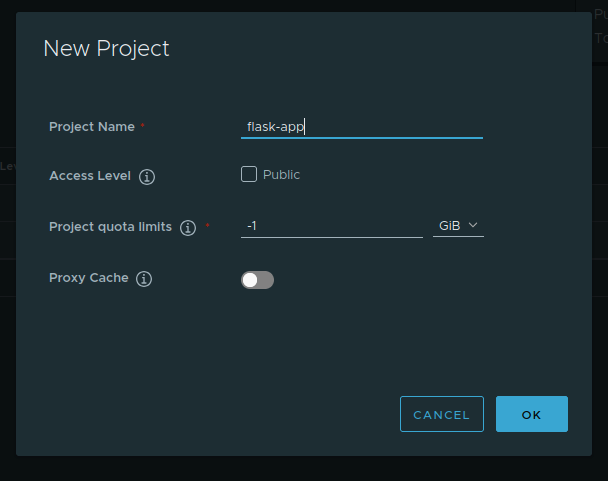
Task: Check the Public access checkbox
Action: coord(249,175)
